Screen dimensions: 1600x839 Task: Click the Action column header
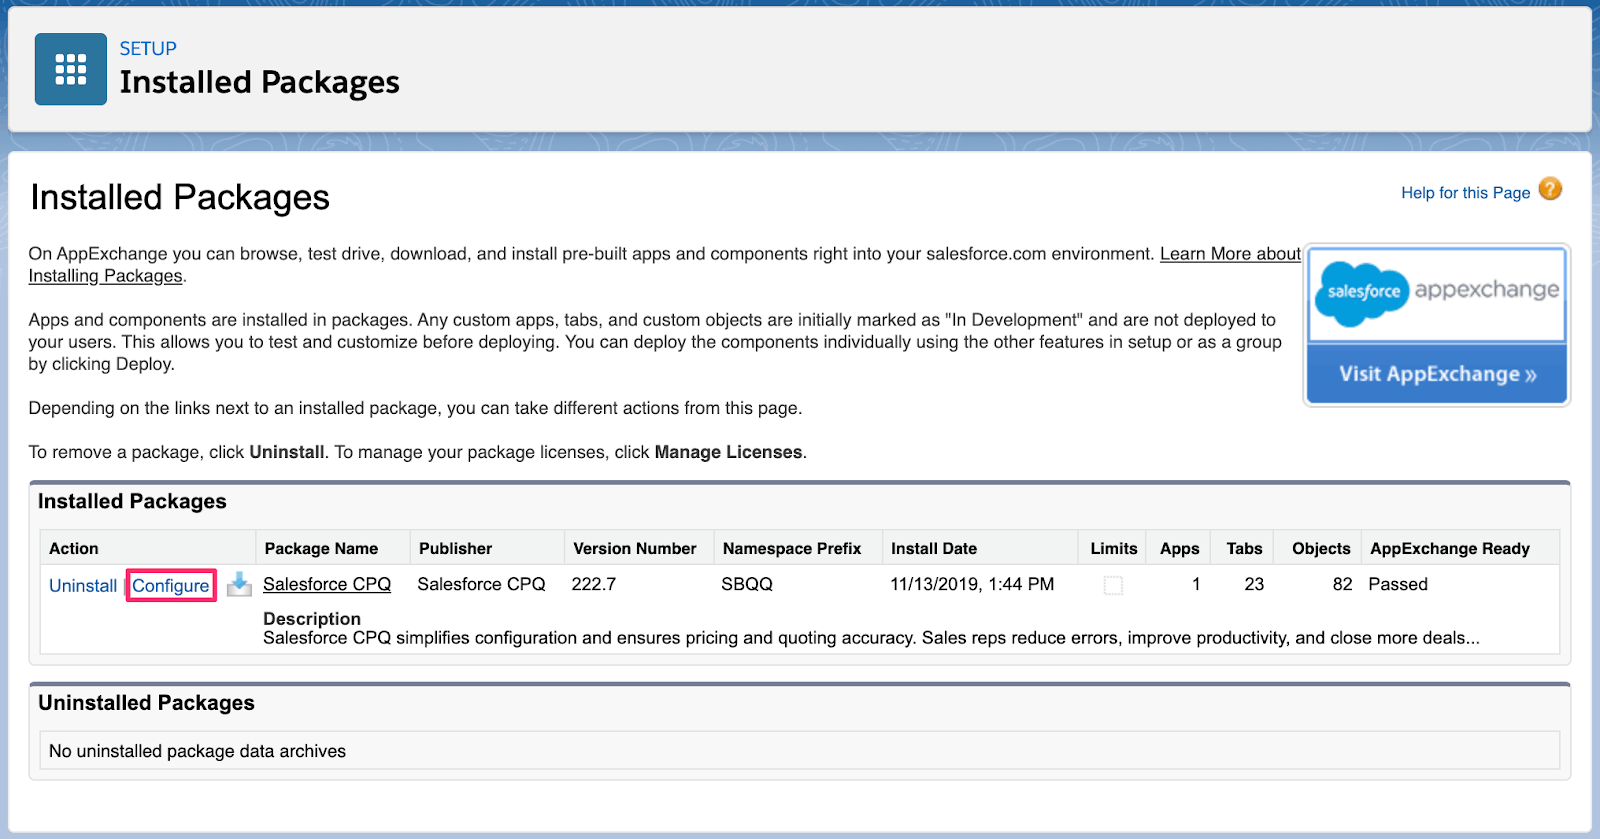(x=74, y=548)
